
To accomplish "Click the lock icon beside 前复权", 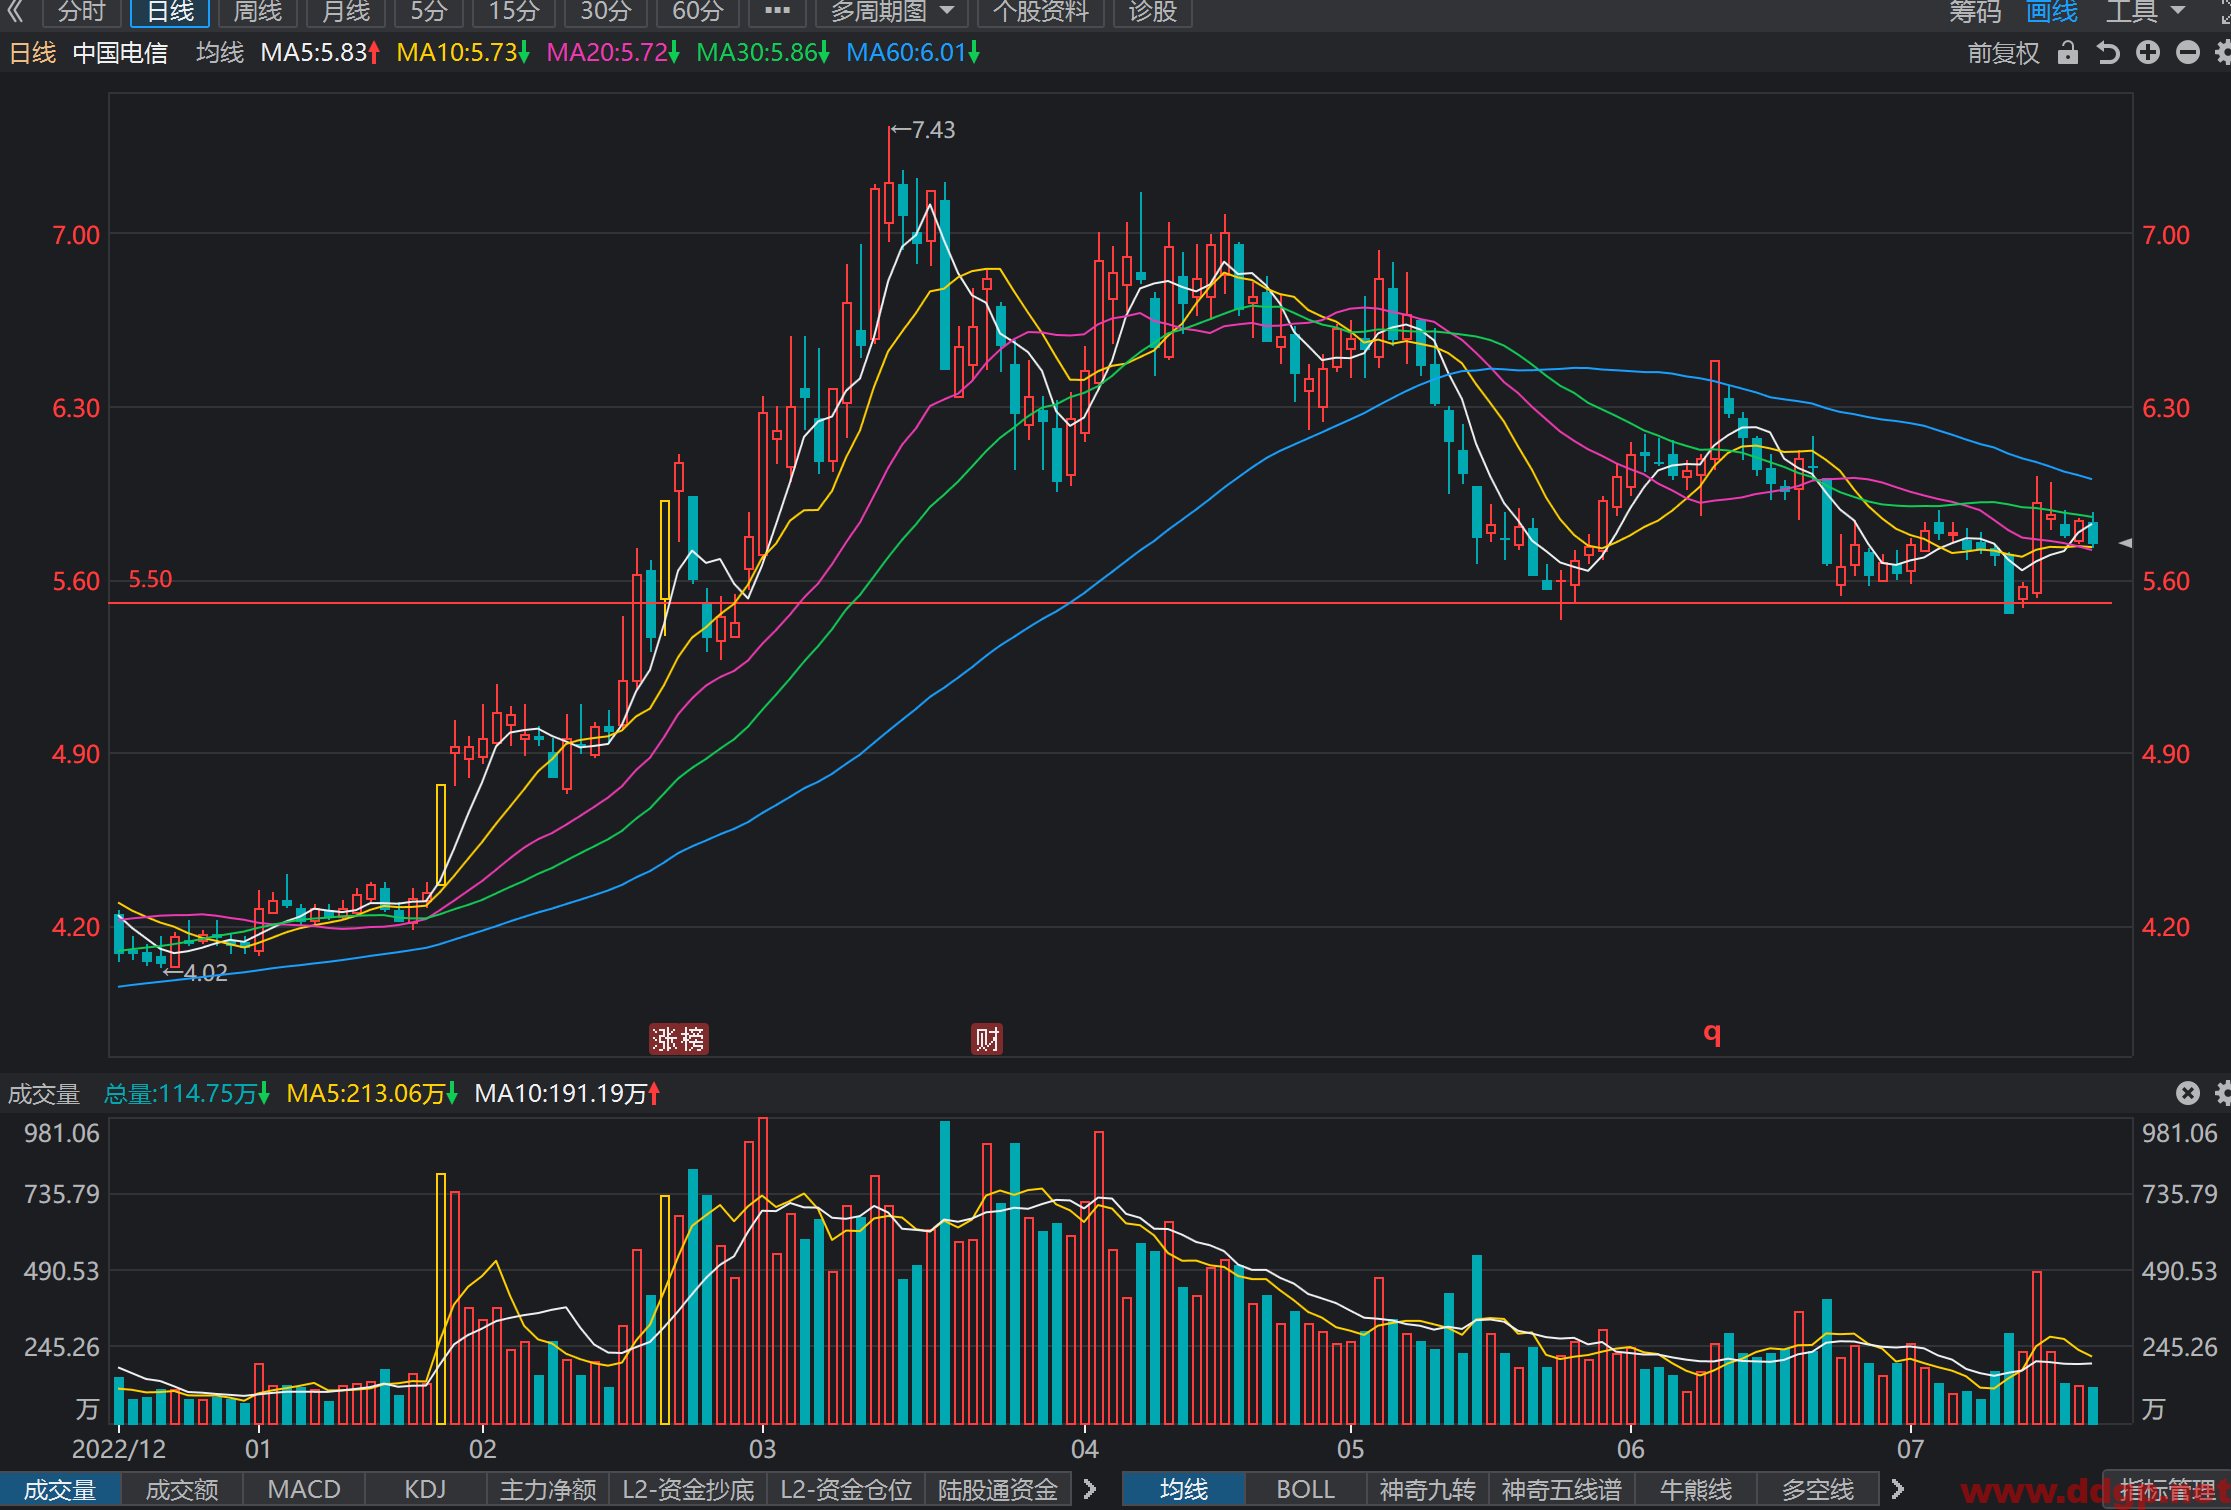I will [2068, 53].
